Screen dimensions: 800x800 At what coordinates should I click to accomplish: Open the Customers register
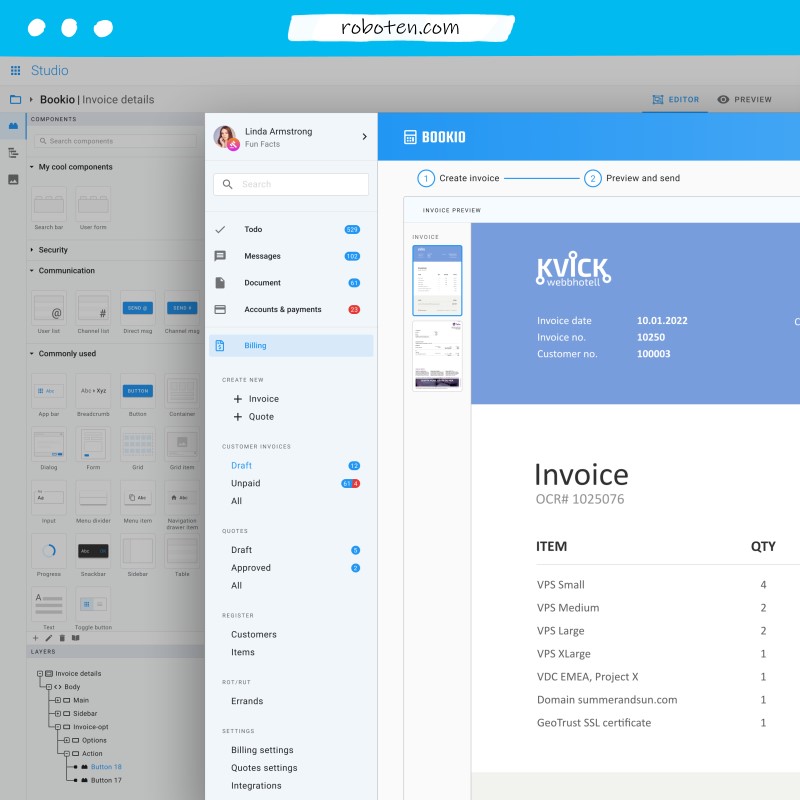(254, 634)
